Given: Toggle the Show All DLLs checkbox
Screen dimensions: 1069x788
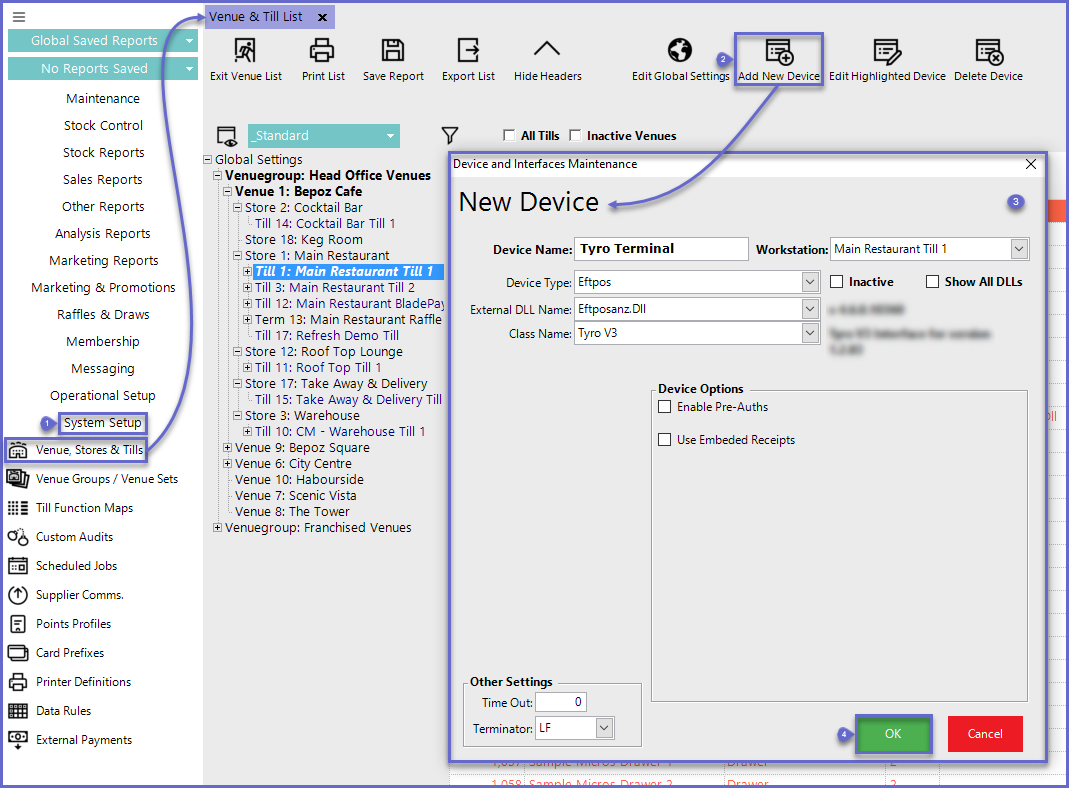Looking at the screenshot, I should 932,282.
